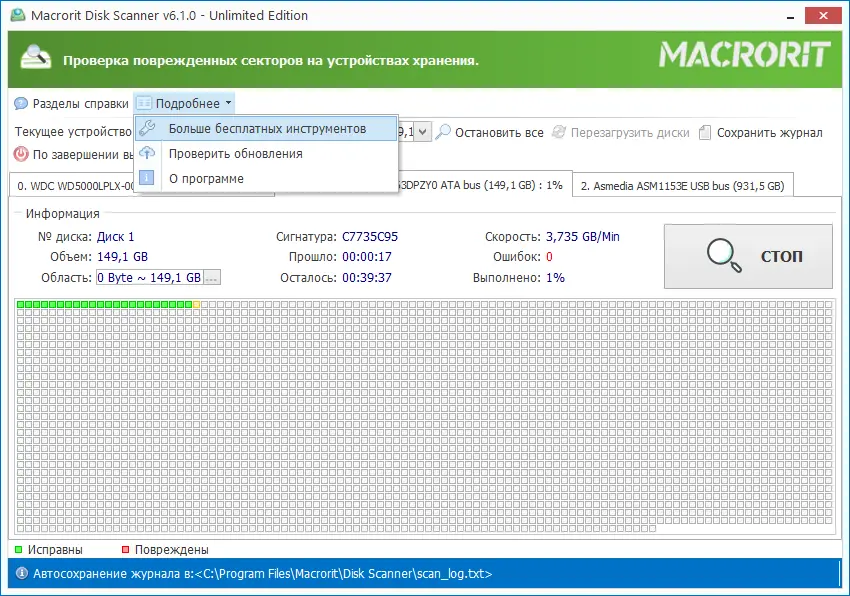Click the errors count value 0
Viewport: 850px width, 596px height.
[x=549, y=257]
